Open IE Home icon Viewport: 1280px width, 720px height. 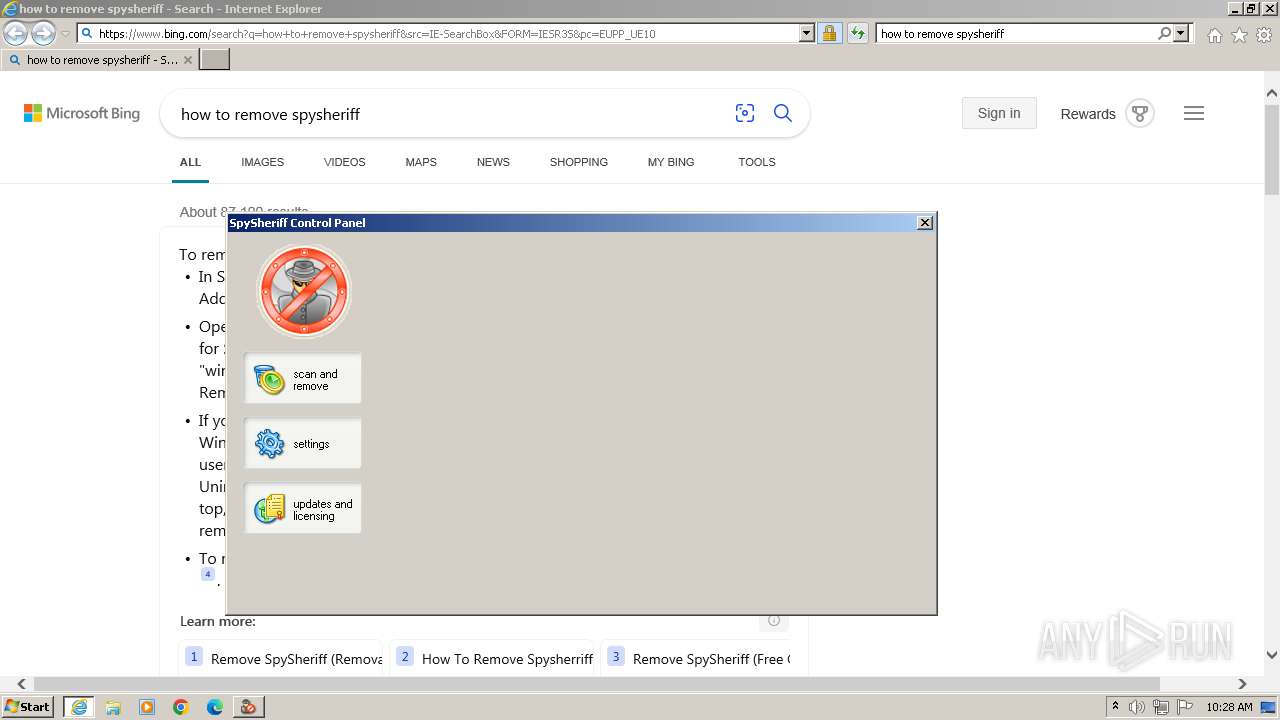point(1214,35)
